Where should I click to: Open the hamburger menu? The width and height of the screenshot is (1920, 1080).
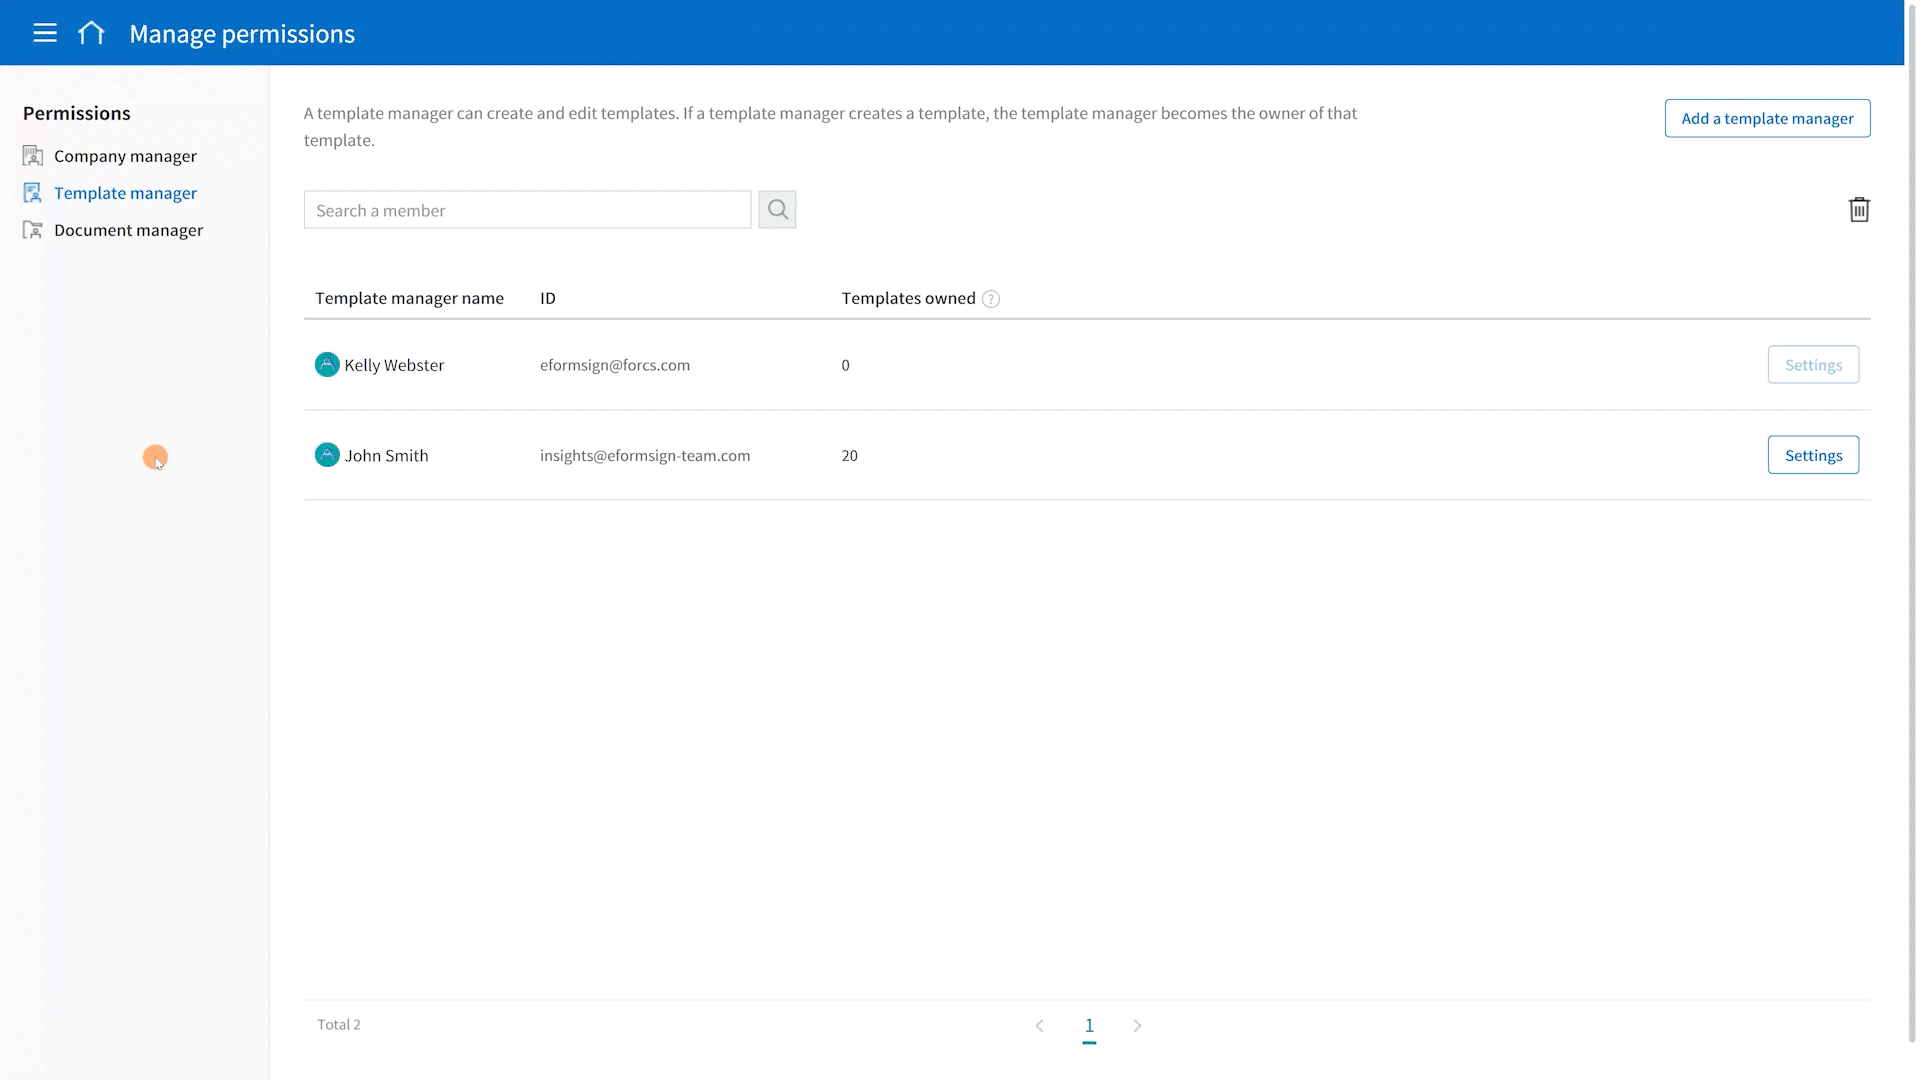click(45, 33)
